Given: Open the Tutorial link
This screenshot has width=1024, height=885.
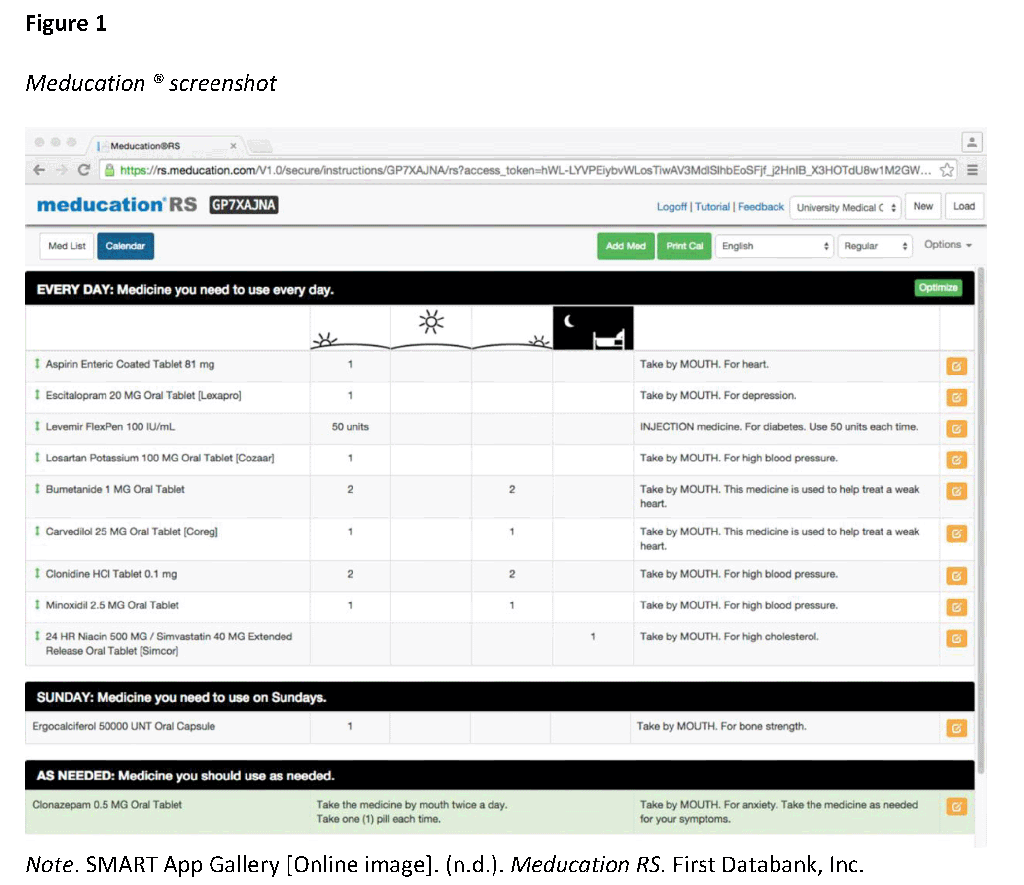Looking at the screenshot, I should pos(712,207).
